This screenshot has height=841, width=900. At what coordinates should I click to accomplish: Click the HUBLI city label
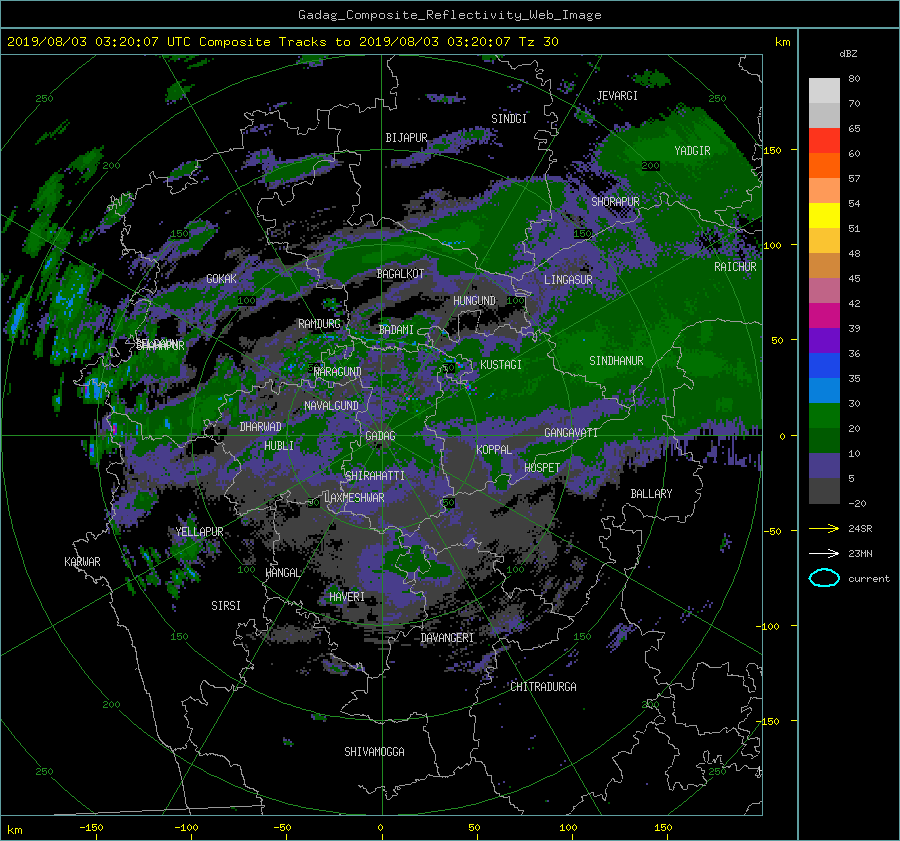pyautogui.click(x=278, y=446)
